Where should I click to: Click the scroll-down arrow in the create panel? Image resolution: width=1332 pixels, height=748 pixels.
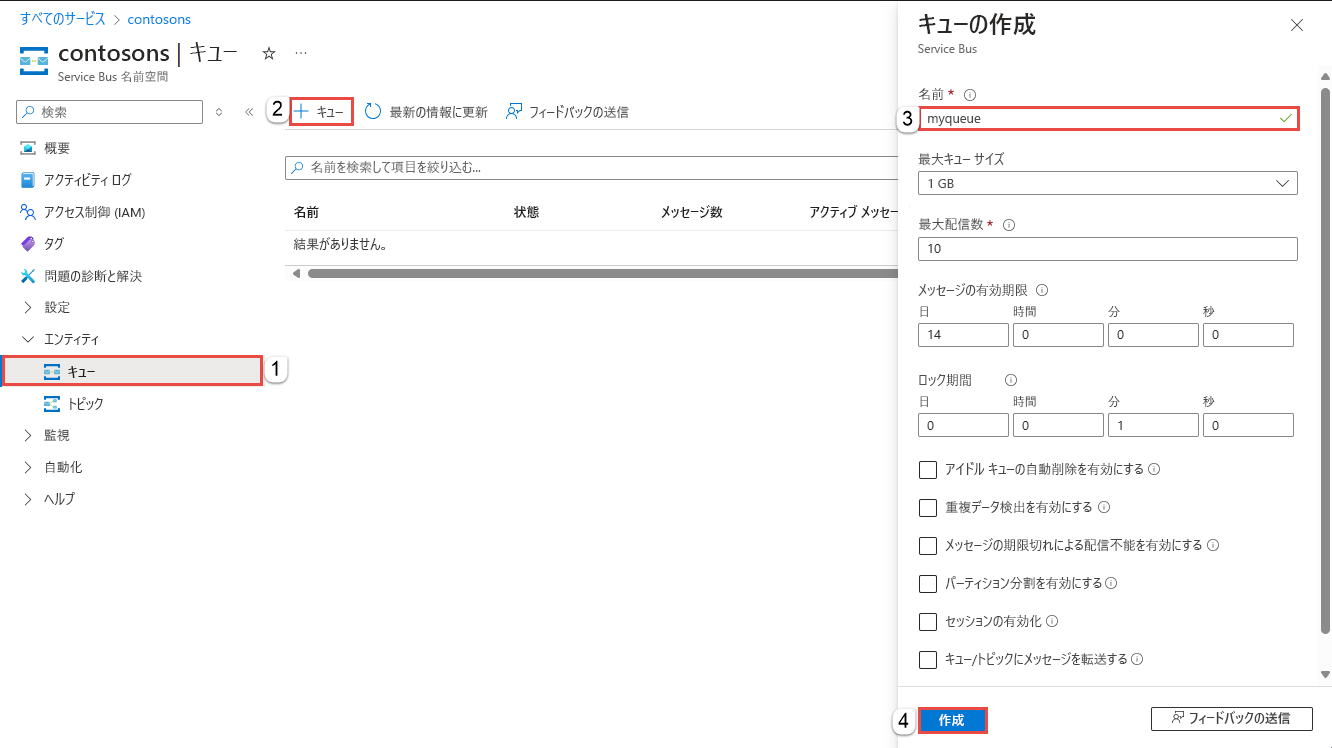click(x=1326, y=674)
